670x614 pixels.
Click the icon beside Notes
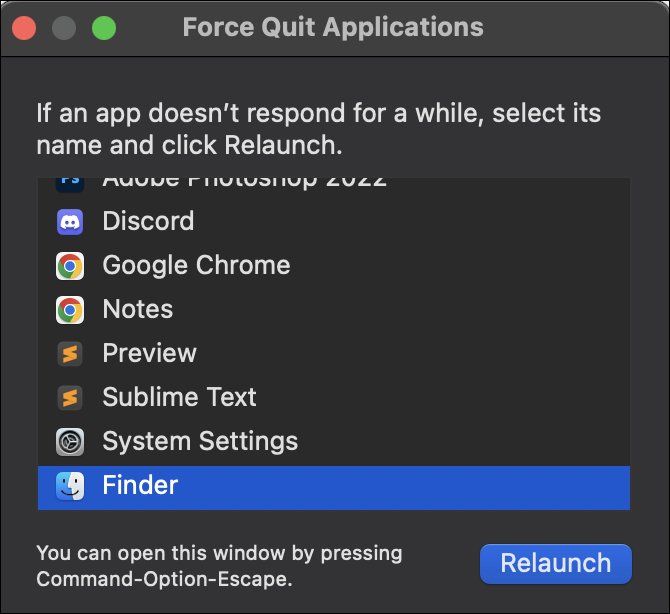[70, 310]
